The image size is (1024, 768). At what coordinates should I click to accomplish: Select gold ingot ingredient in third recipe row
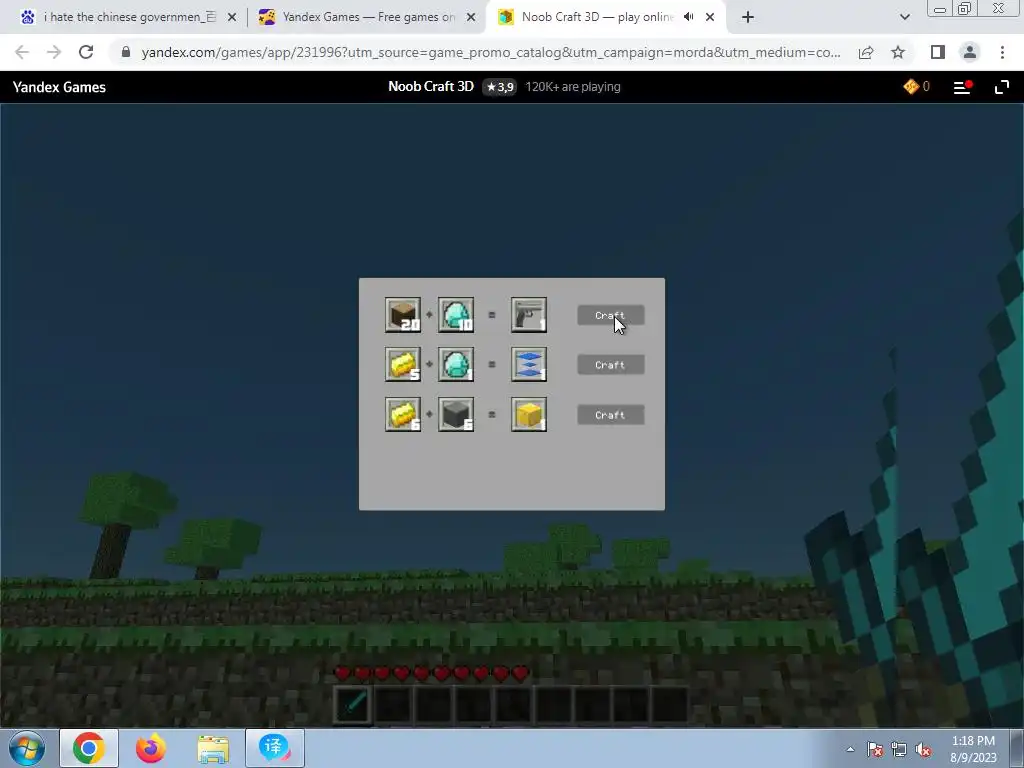(403, 414)
